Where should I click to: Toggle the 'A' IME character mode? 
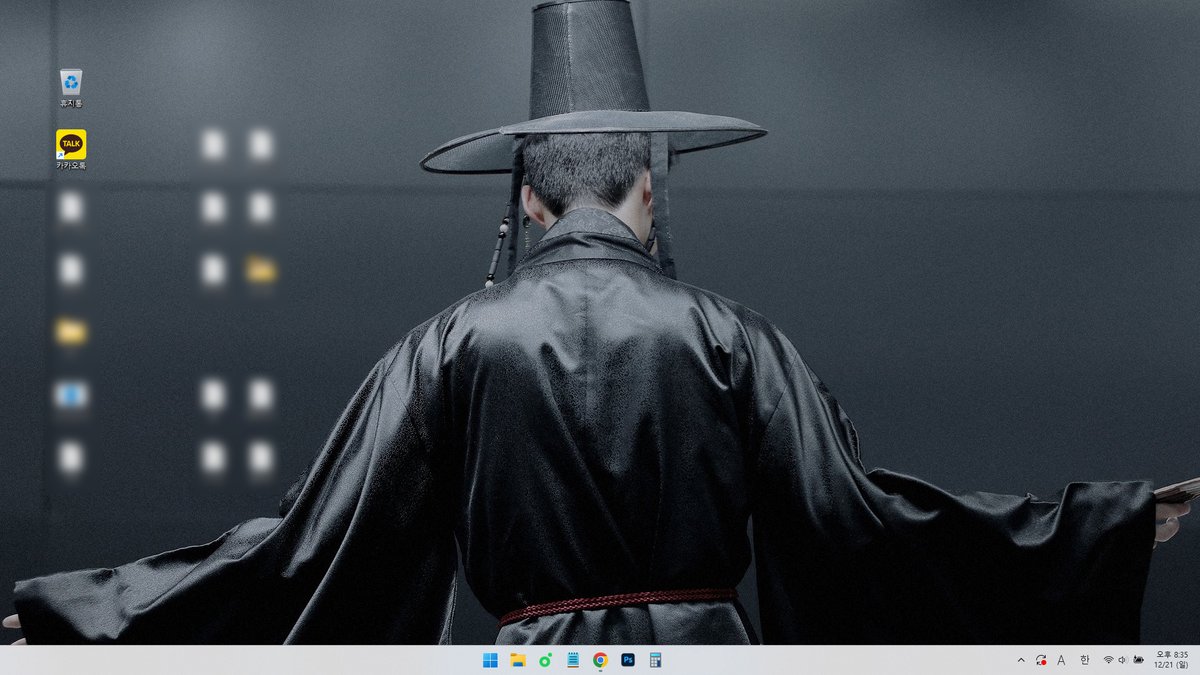pos(1061,660)
